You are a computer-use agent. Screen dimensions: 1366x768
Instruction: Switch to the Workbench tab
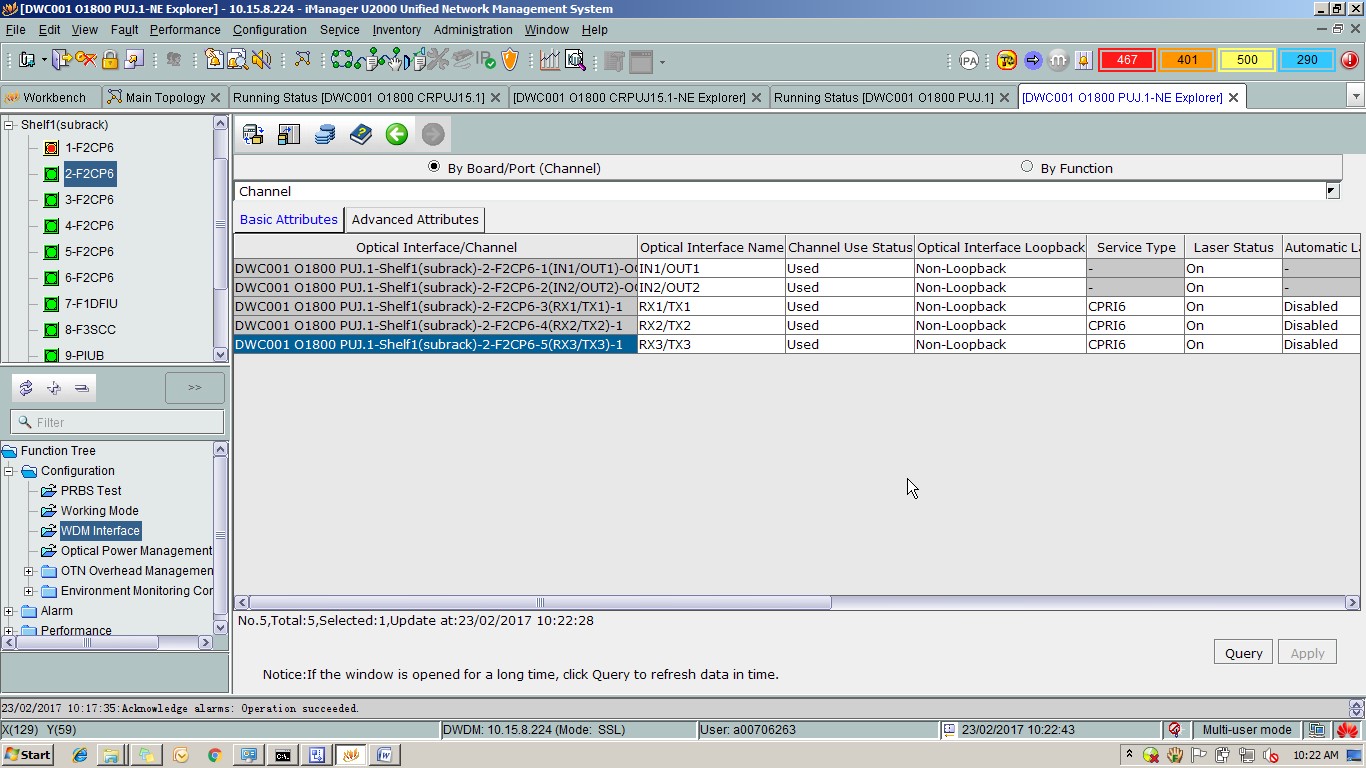point(50,97)
